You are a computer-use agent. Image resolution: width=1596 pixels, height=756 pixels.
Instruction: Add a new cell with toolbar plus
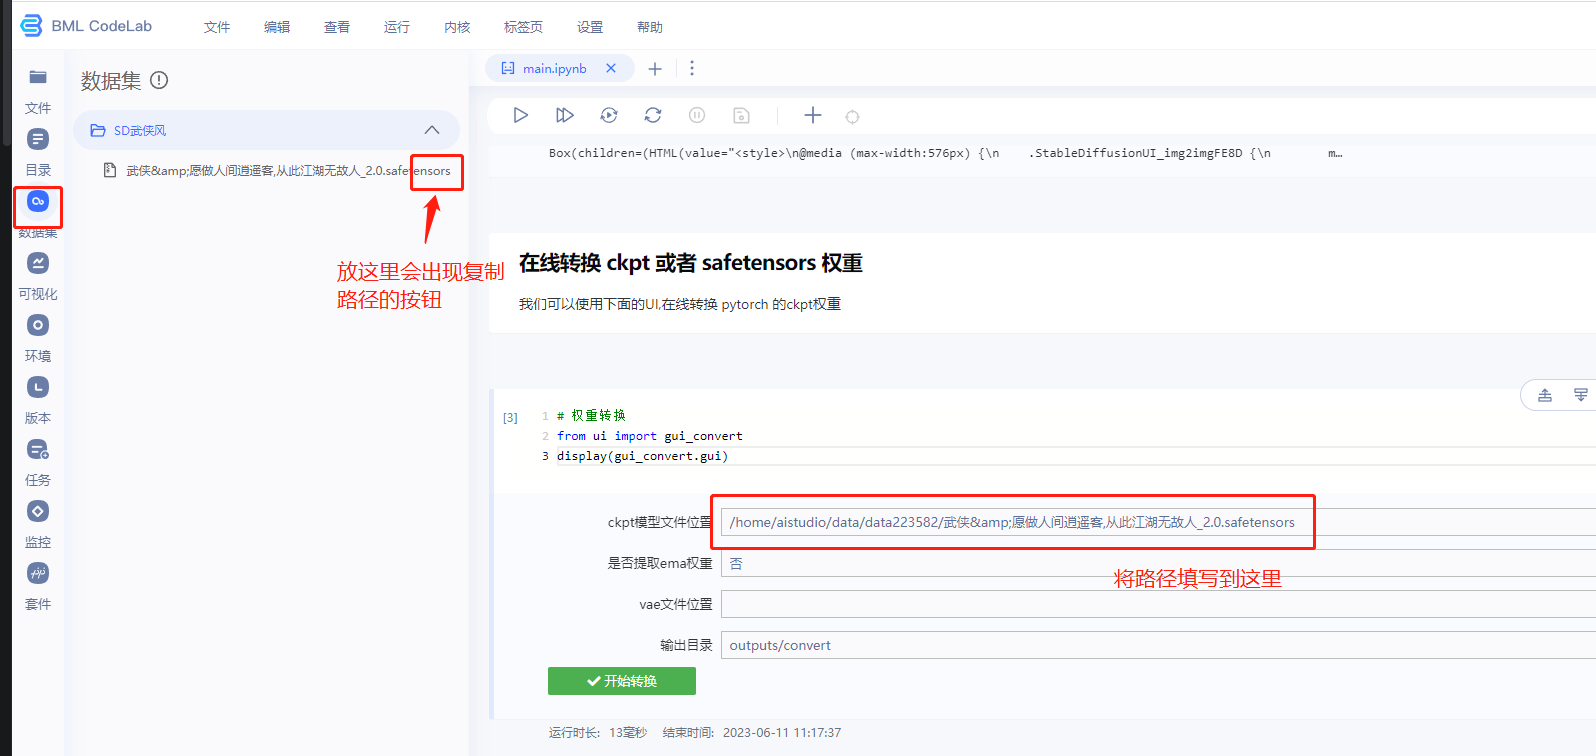click(x=813, y=115)
